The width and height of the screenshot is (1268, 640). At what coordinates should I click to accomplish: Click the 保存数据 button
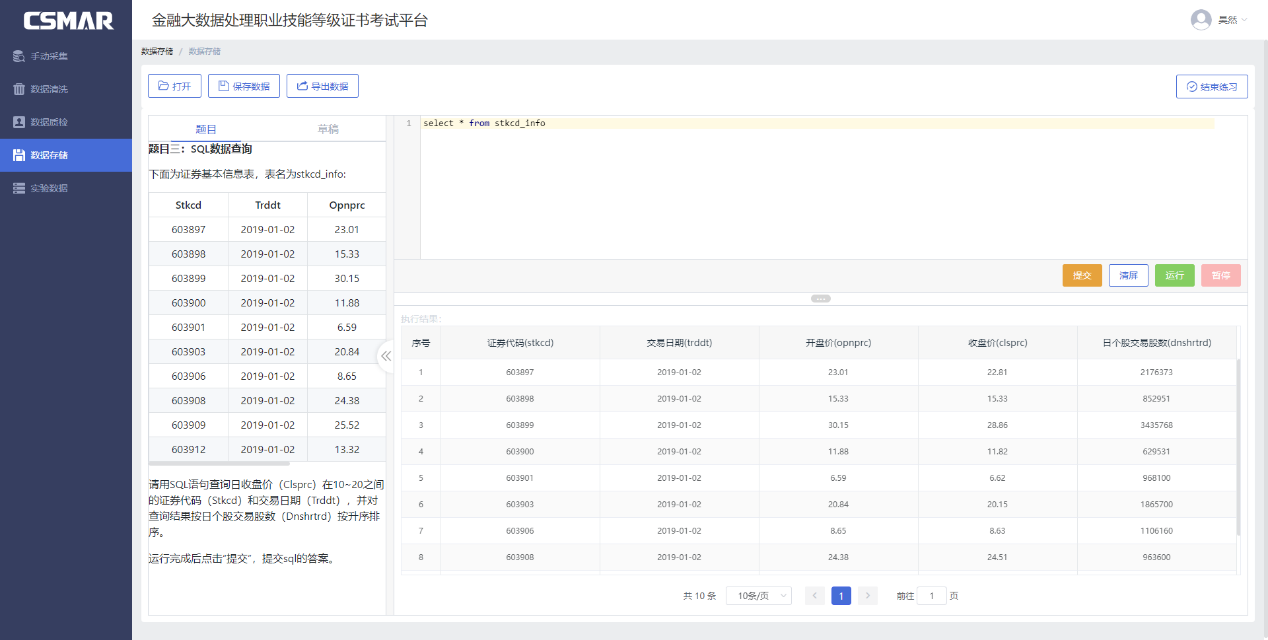[244, 86]
